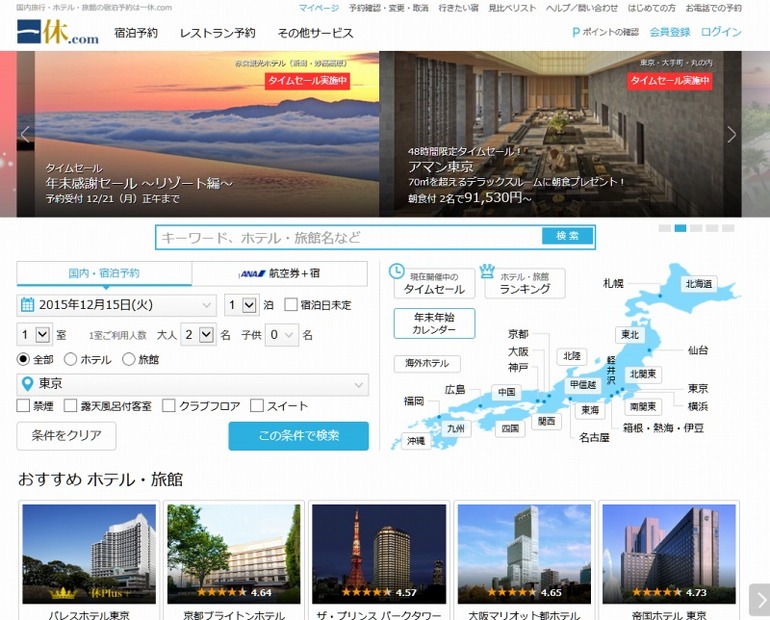Click the ログイン link
Image resolution: width=770 pixels, height=620 pixels.
tap(721, 32)
